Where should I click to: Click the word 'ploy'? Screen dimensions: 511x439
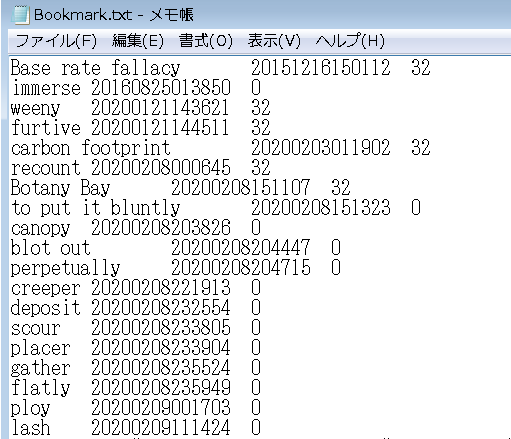click(30, 408)
